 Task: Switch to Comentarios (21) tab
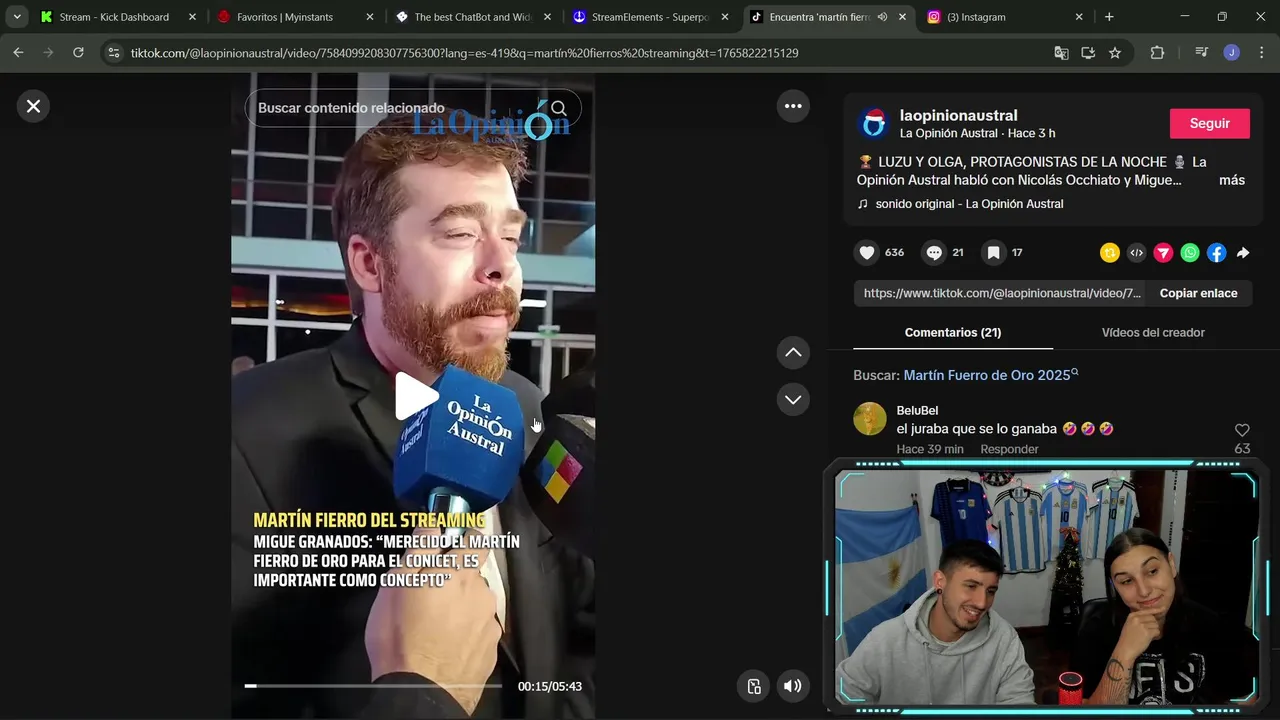[953, 332]
